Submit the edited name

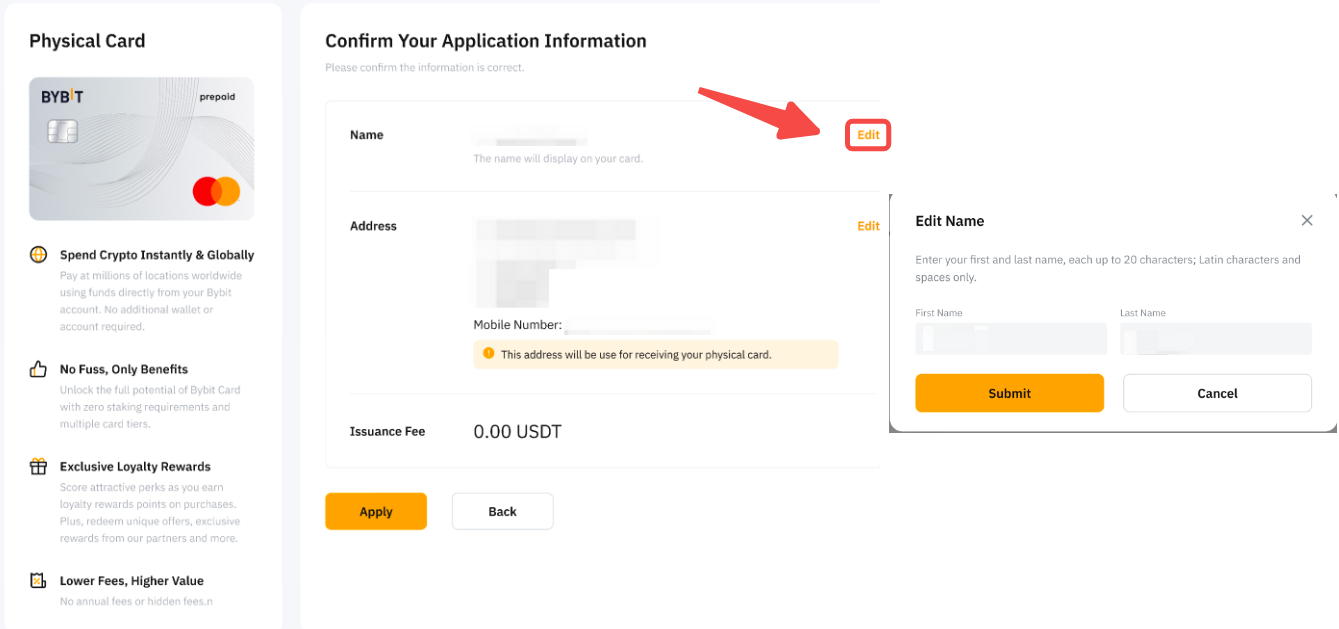[x=1009, y=393]
